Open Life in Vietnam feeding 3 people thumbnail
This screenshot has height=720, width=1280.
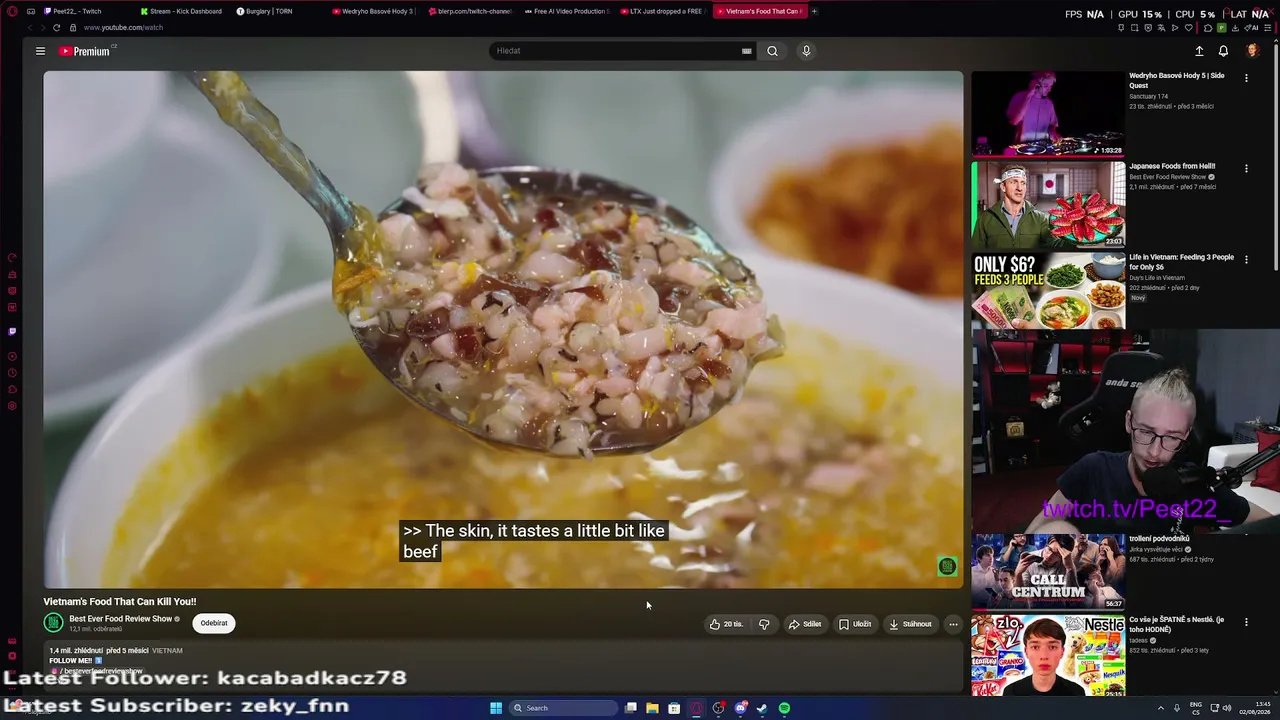tap(1048, 291)
